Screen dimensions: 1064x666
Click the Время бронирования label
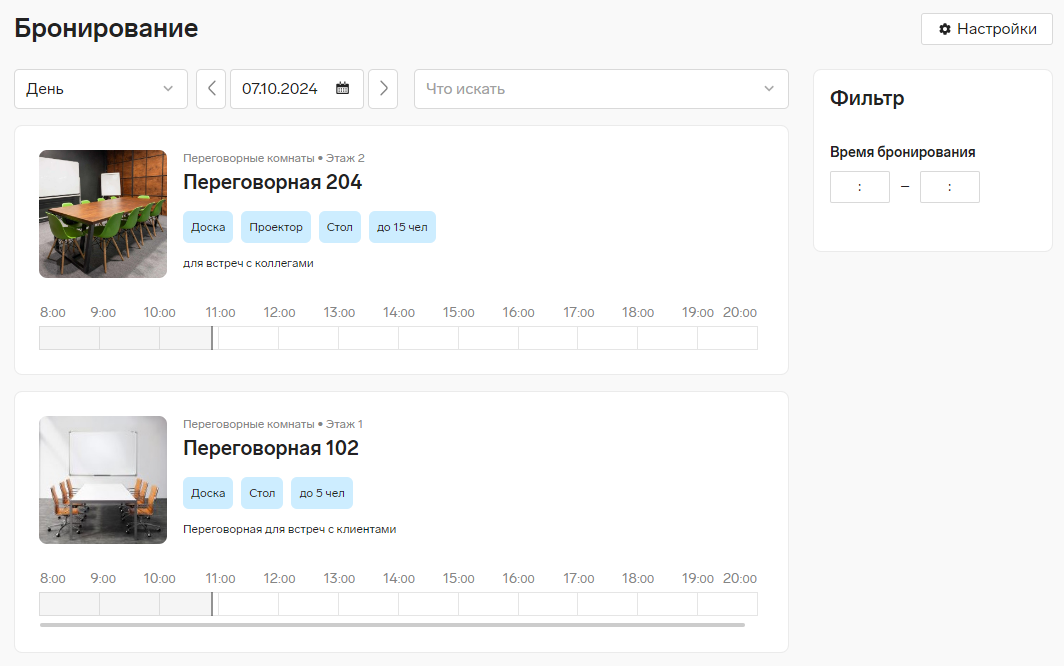pos(902,152)
